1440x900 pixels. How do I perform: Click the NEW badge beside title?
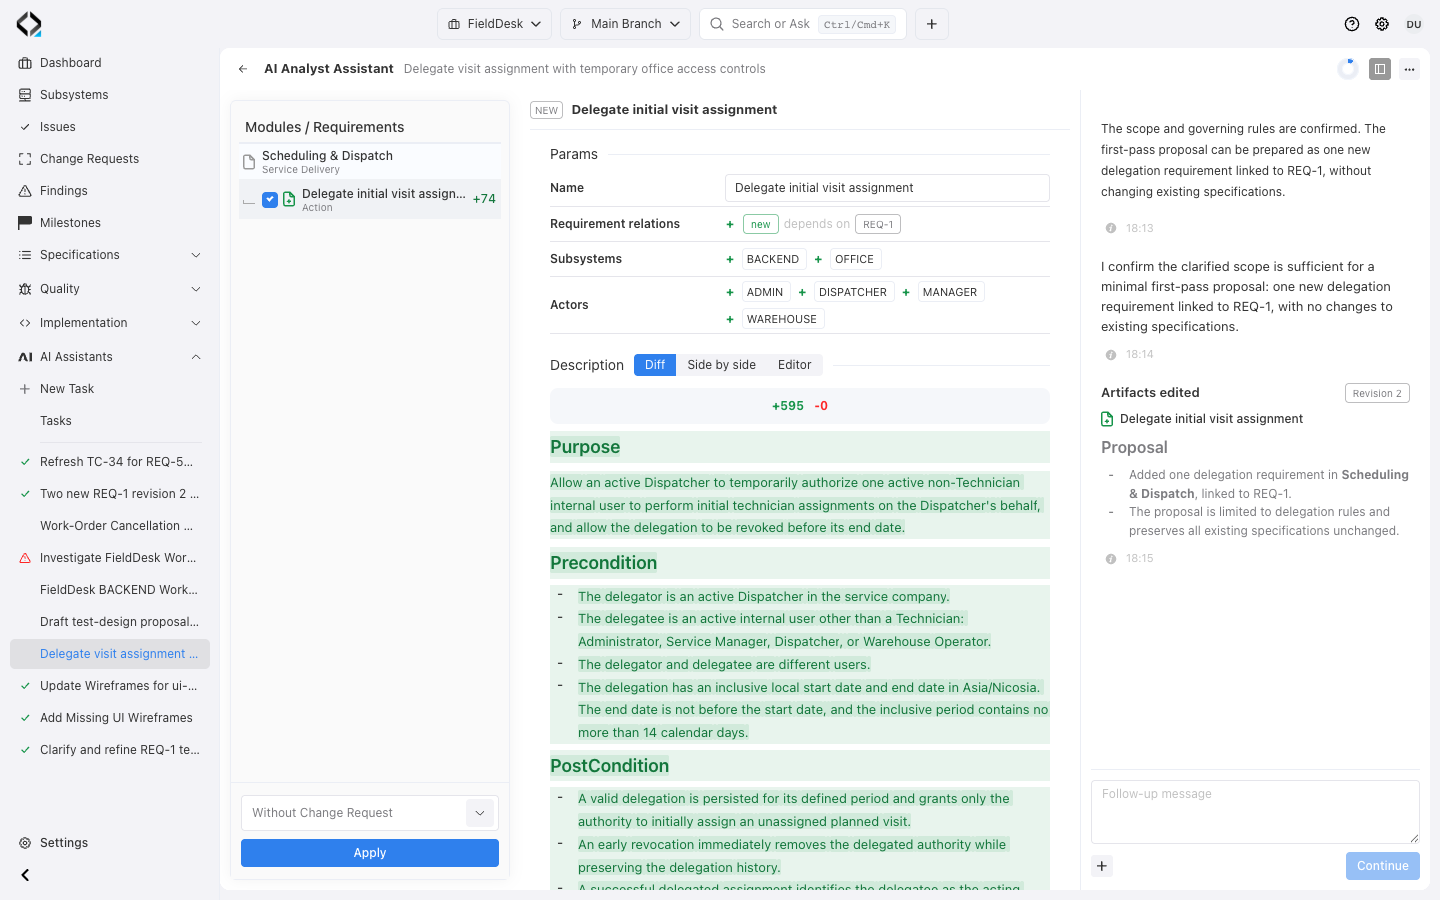pos(546,110)
